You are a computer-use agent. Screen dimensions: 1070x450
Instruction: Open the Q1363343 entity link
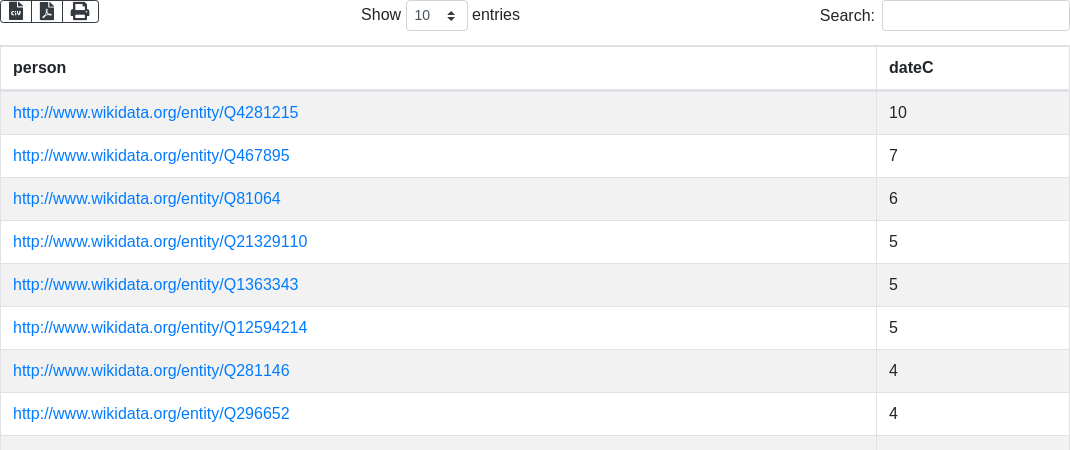(x=156, y=285)
